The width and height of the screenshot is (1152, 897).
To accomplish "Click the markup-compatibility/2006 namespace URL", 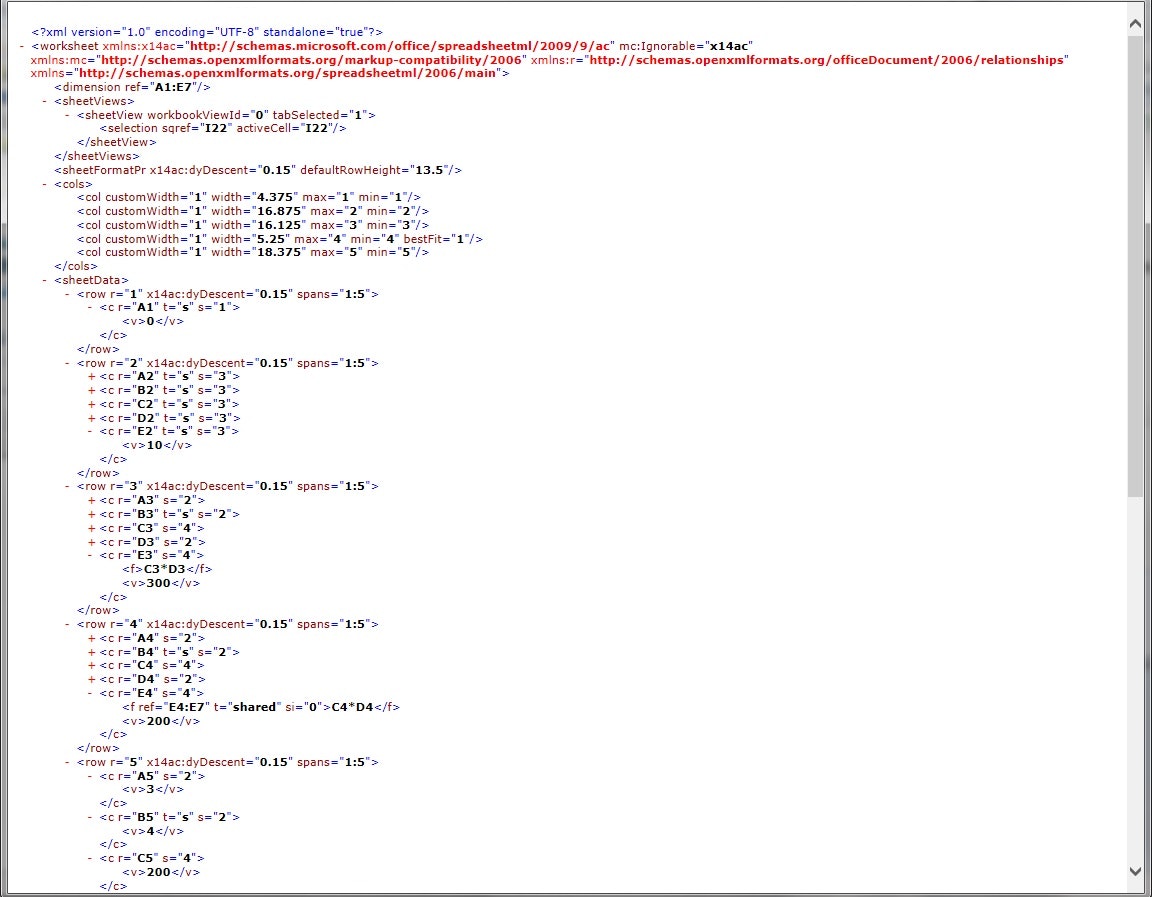I will tap(312, 60).
